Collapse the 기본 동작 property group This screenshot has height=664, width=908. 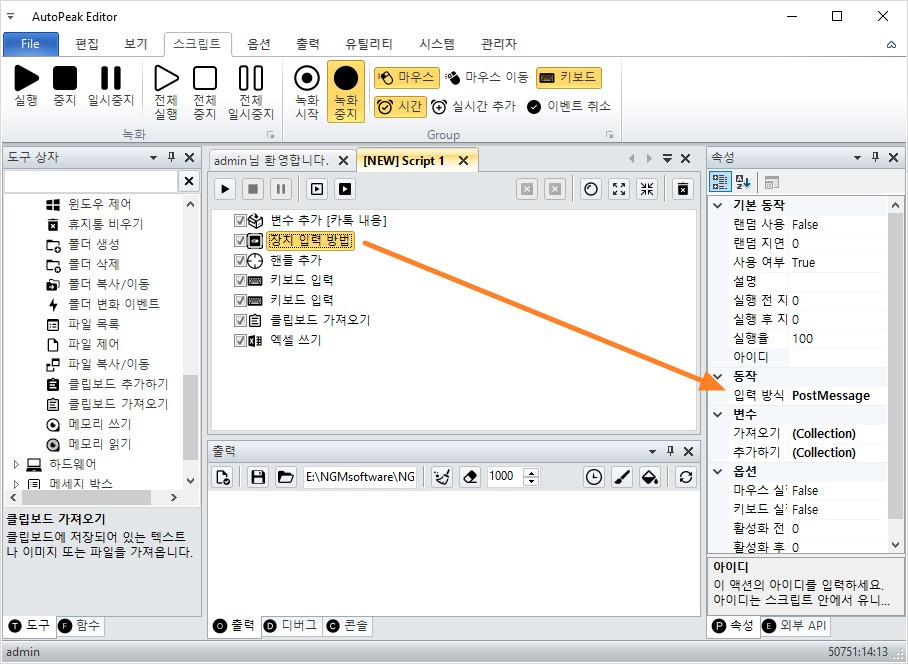tap(718, 206)
